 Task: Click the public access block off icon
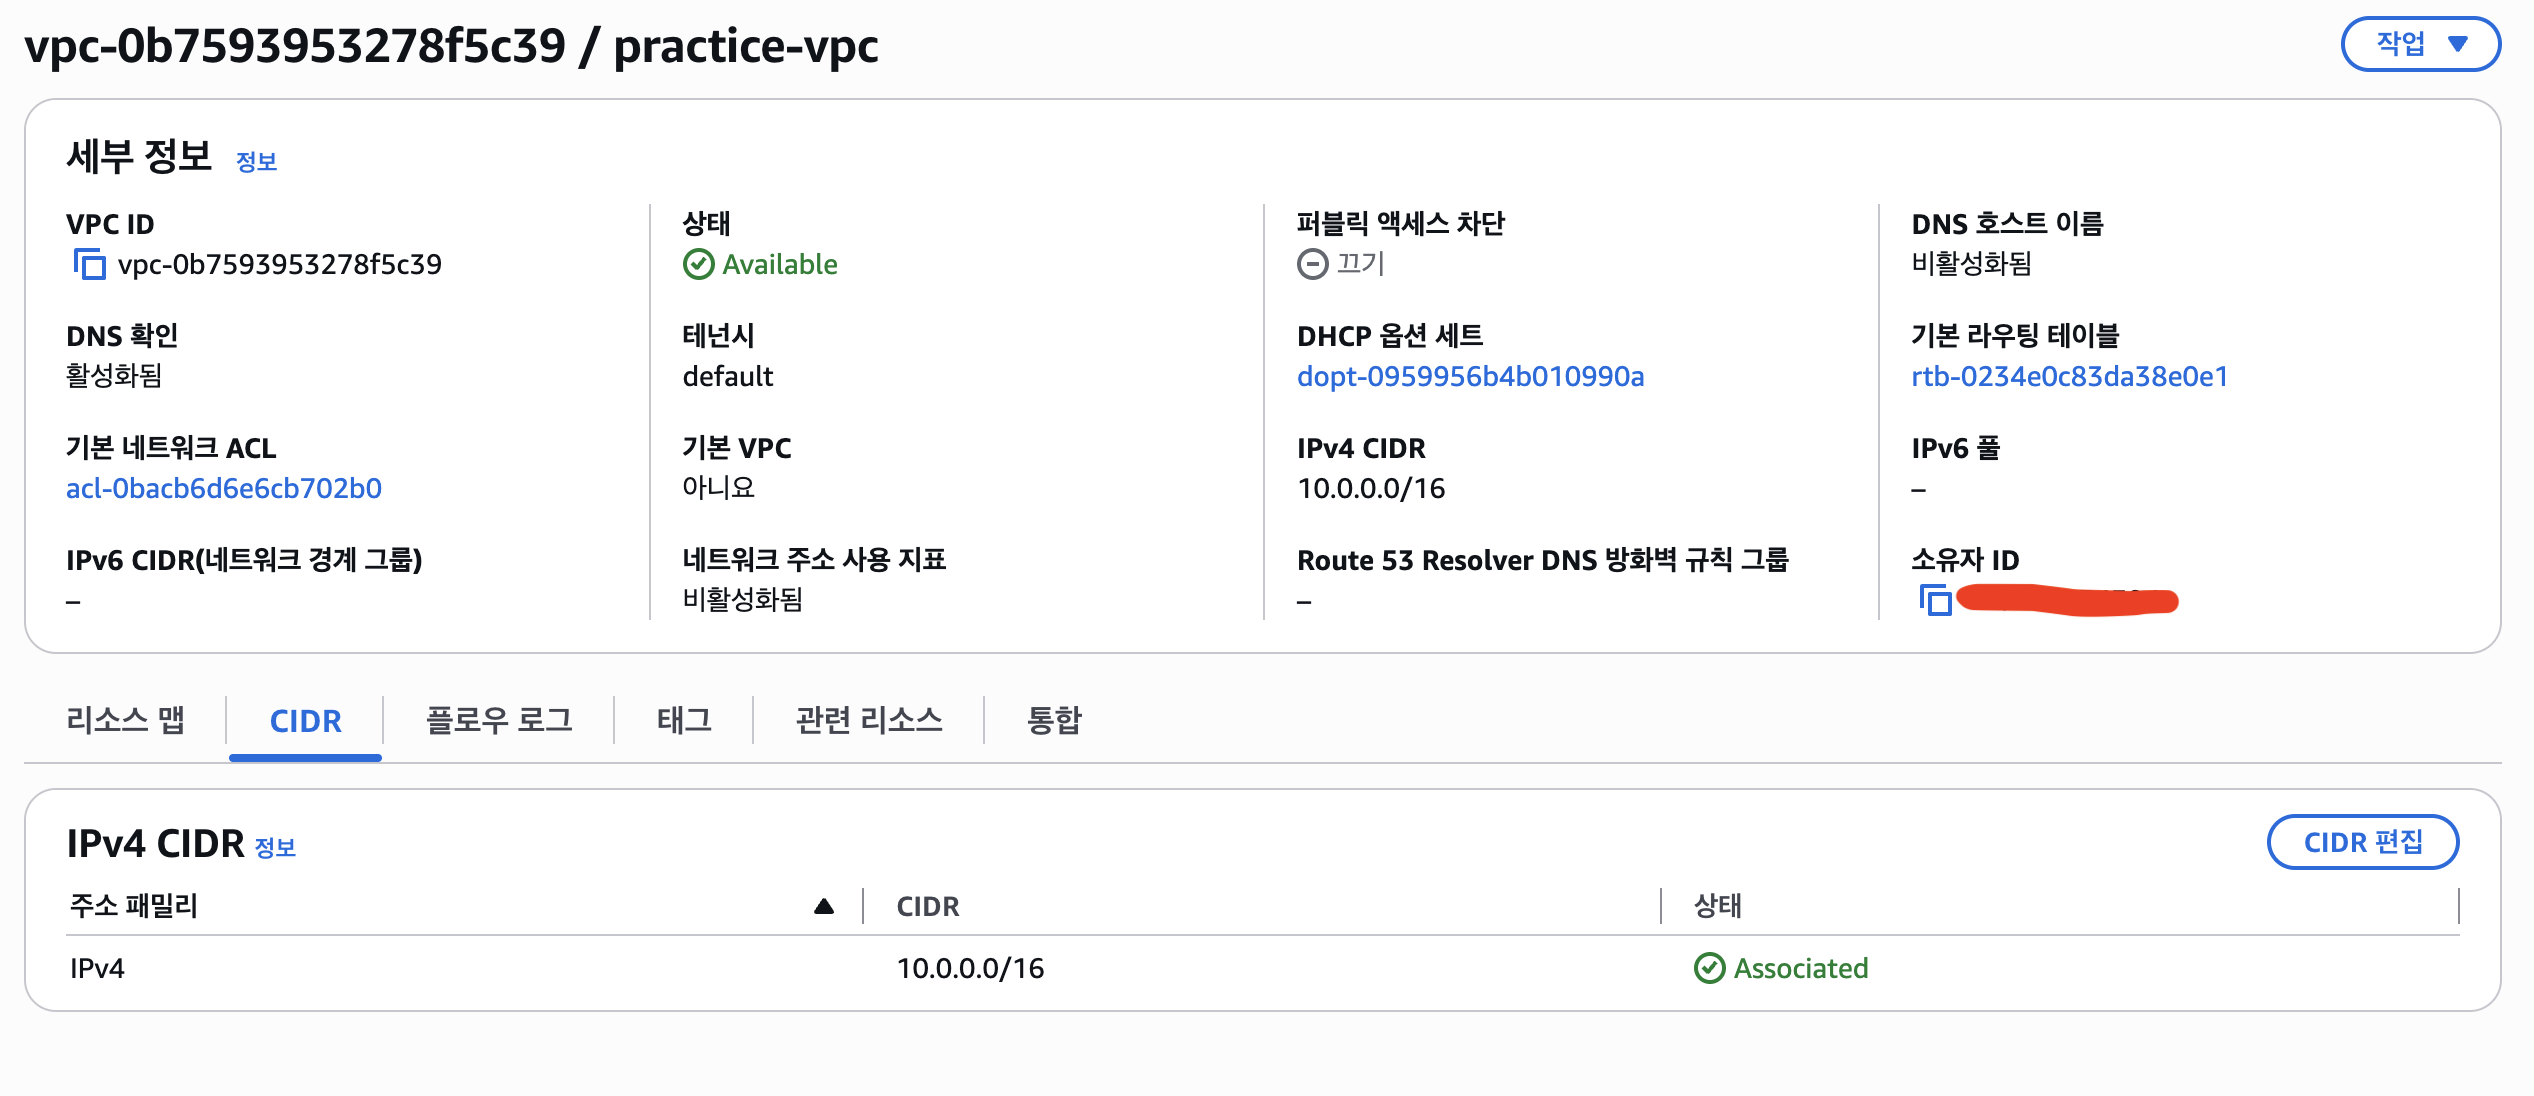click(x=1312, y=264)
